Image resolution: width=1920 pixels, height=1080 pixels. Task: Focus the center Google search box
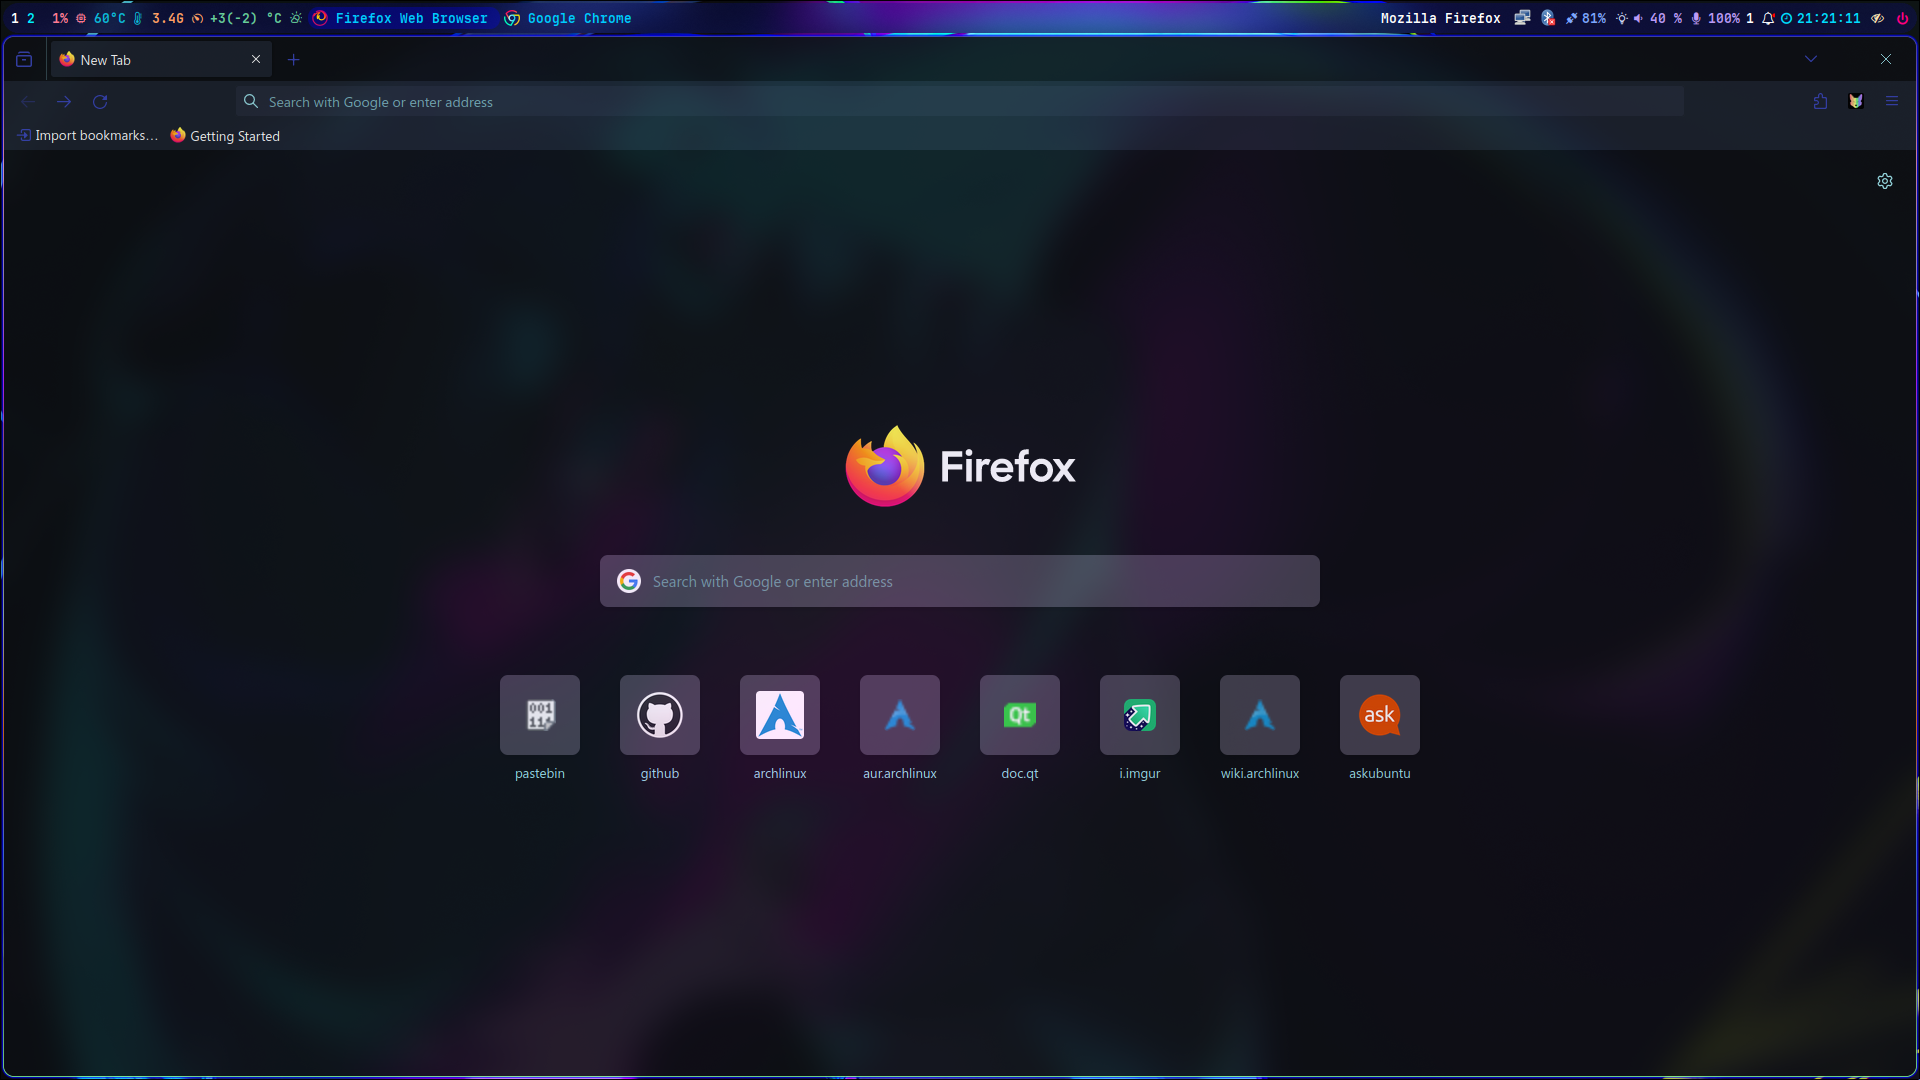[960, 581]
